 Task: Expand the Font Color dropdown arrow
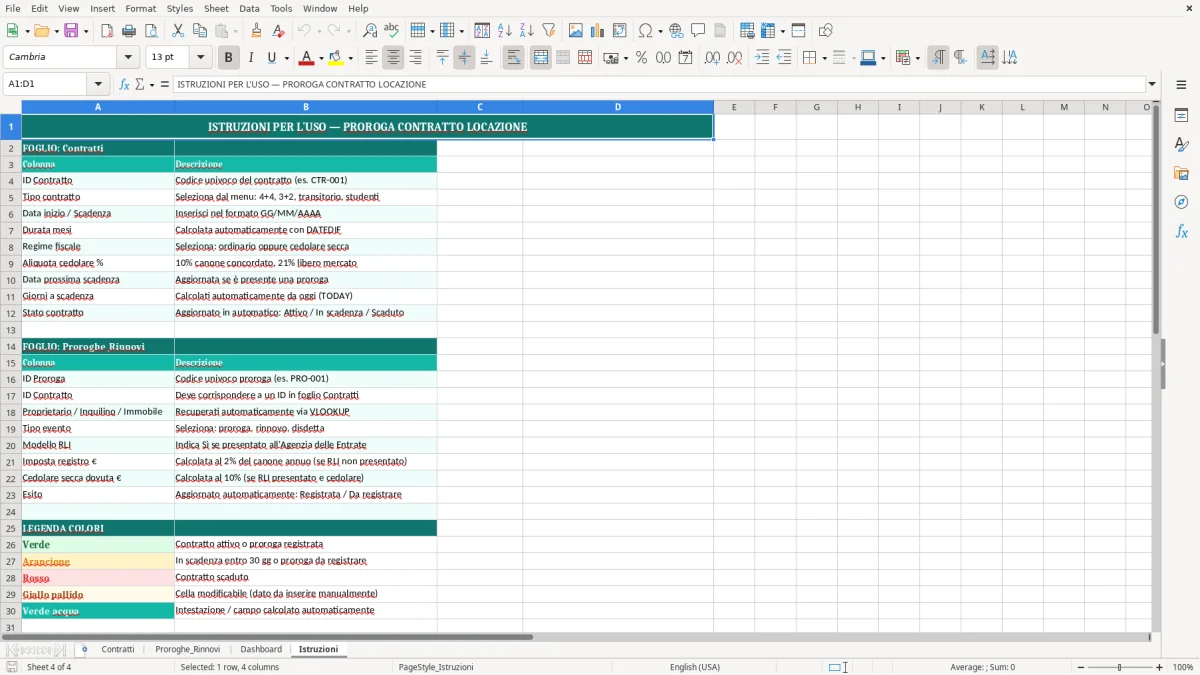[320, 58]
